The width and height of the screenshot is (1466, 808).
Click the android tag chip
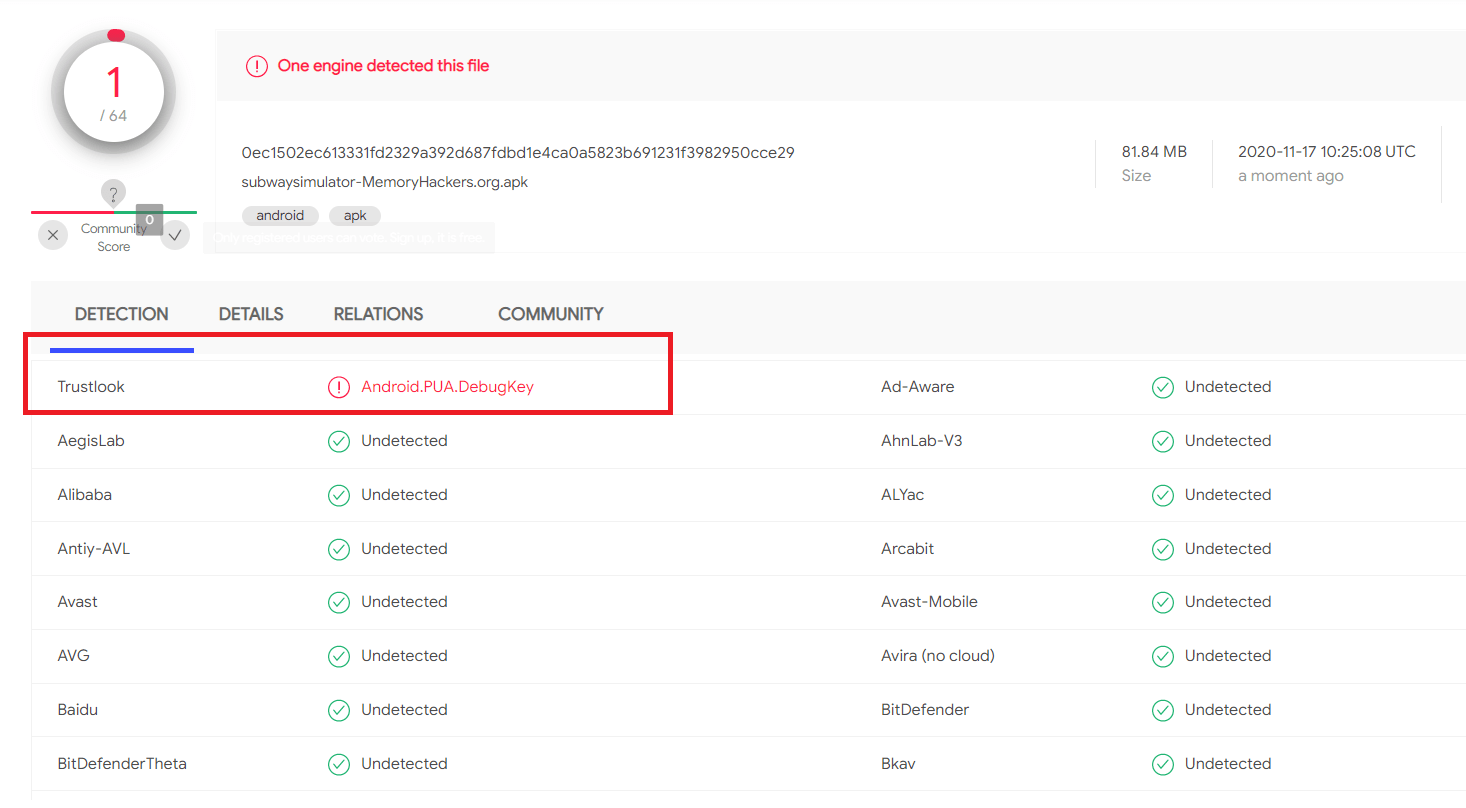tap(280, 215)
